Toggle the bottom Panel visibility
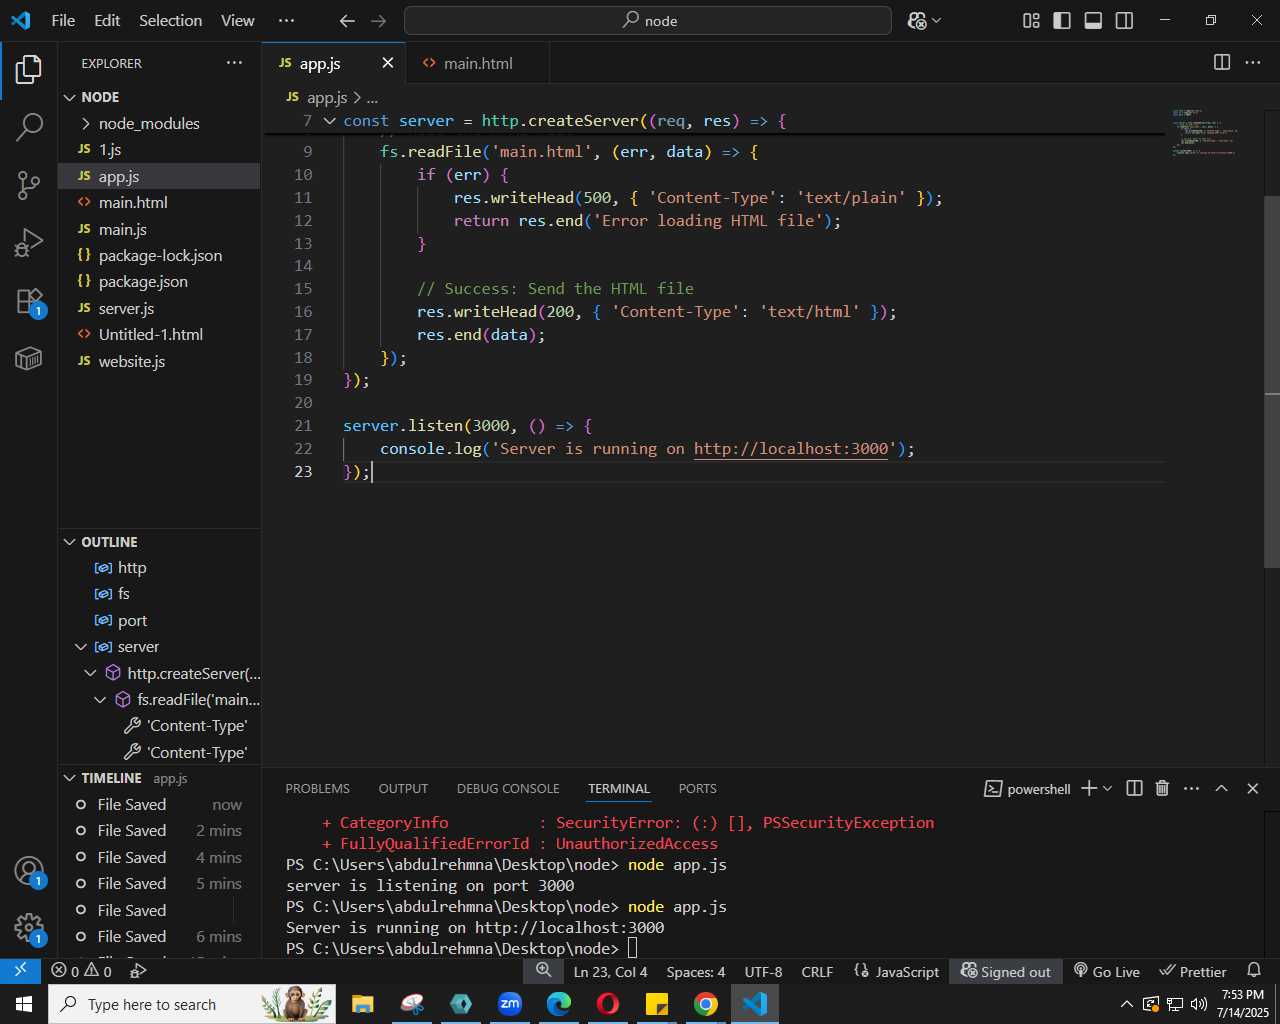Viewport: 1280px width, 1024px height. click(1093, 20)
